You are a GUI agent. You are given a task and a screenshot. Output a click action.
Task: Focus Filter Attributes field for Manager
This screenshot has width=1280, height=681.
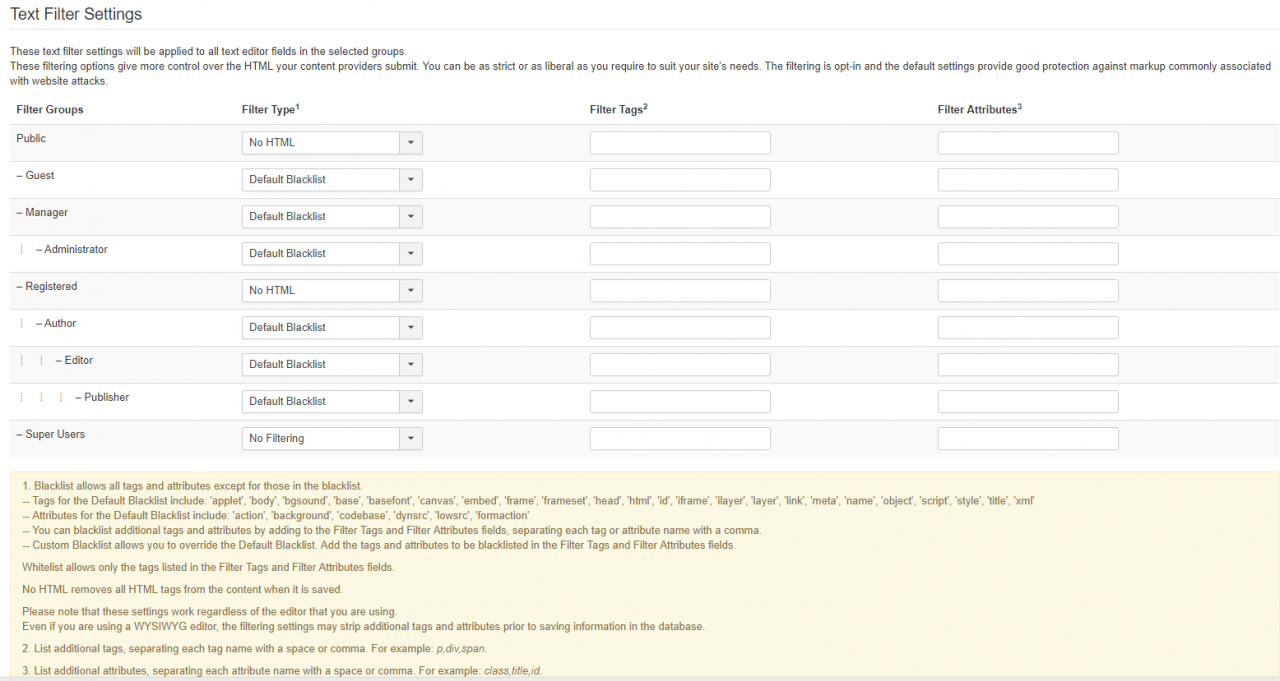pyautogui.click(x=1028, y=217)
